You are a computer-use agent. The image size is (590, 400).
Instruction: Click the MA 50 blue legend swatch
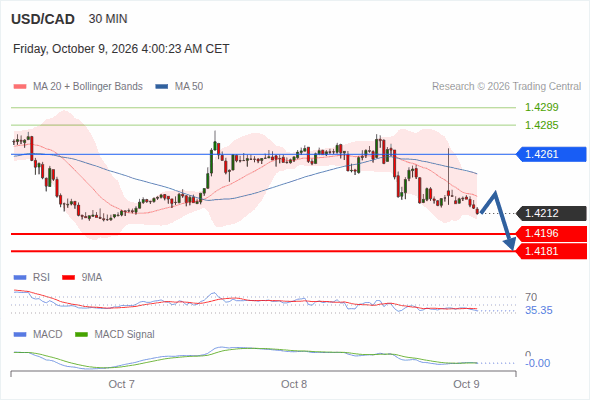(162, 87)
